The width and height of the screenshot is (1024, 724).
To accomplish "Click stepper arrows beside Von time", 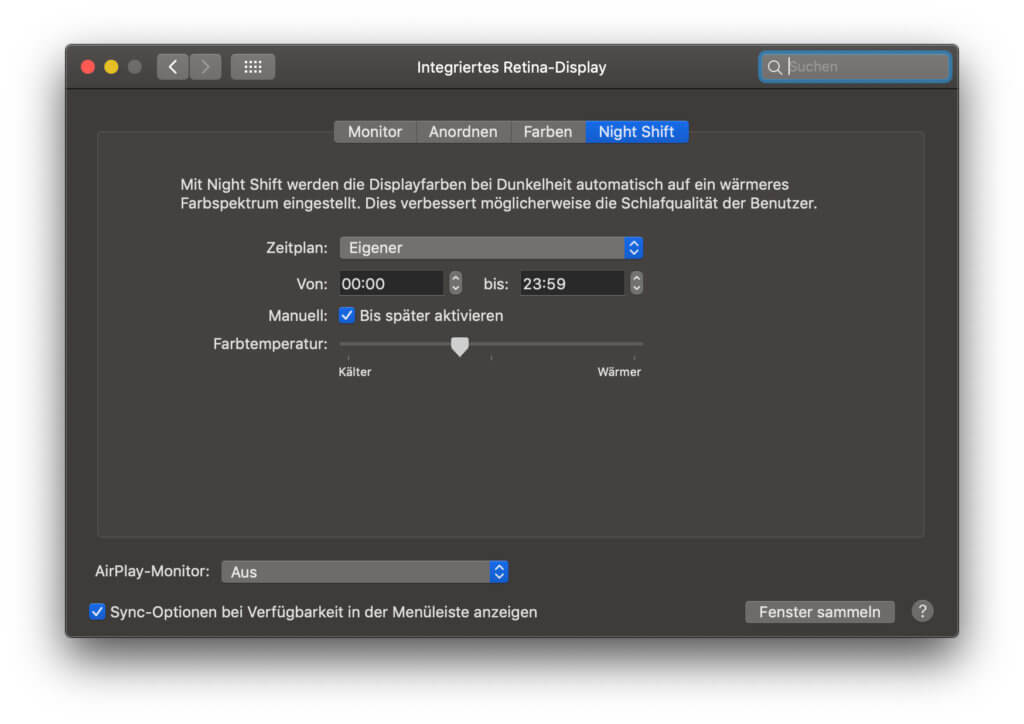I will [456, 283].
